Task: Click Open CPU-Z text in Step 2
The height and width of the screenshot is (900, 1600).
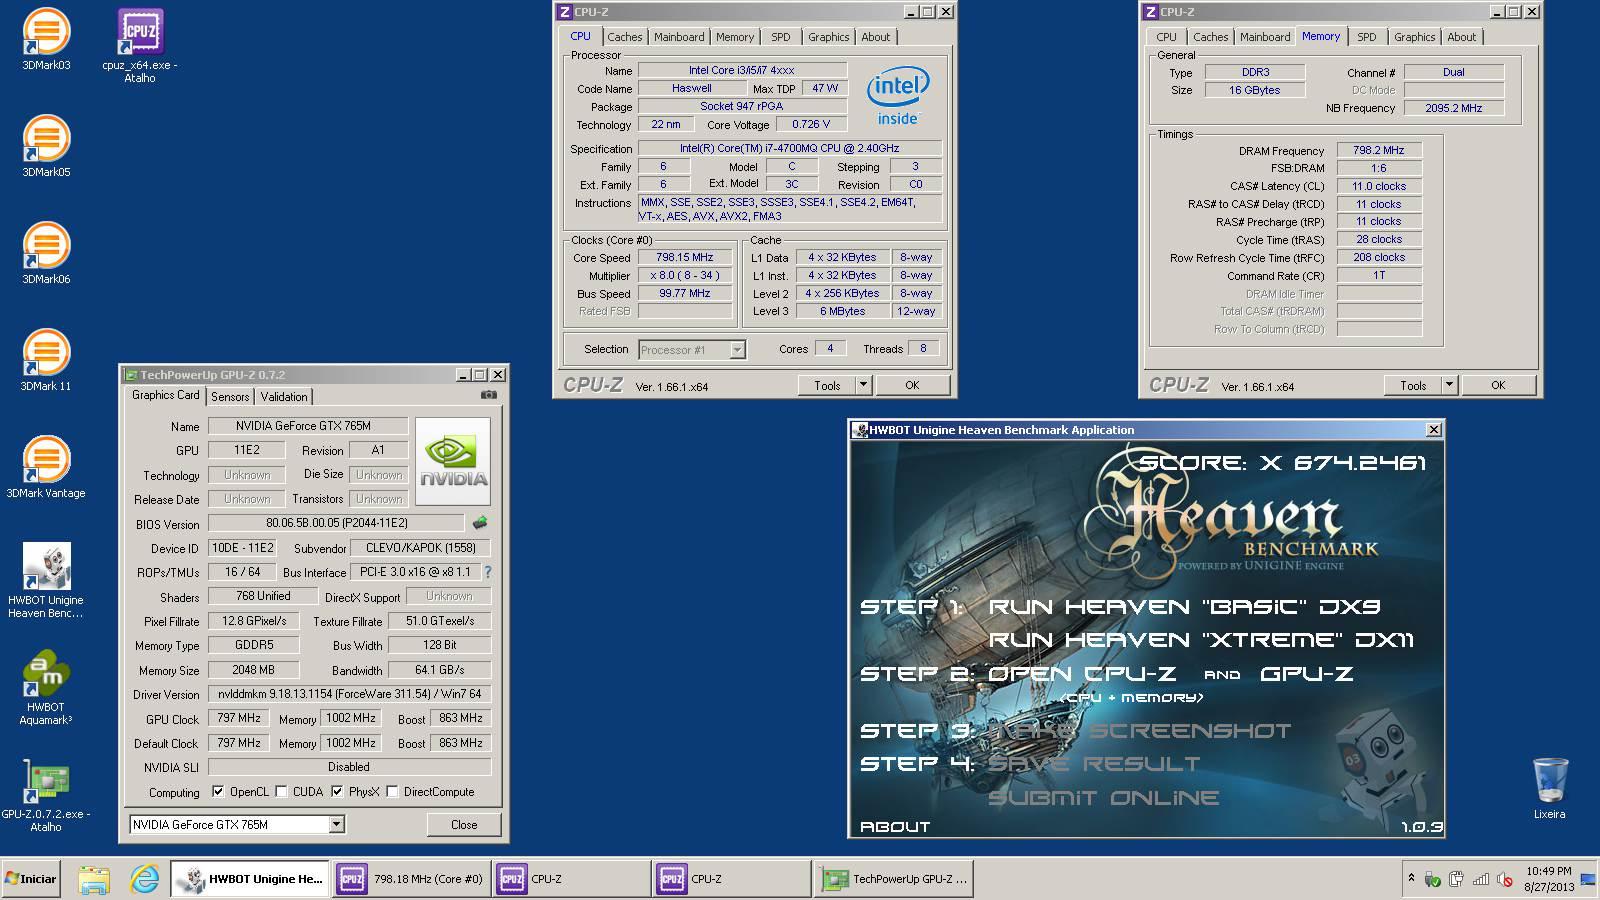Action: point(1082,674)
